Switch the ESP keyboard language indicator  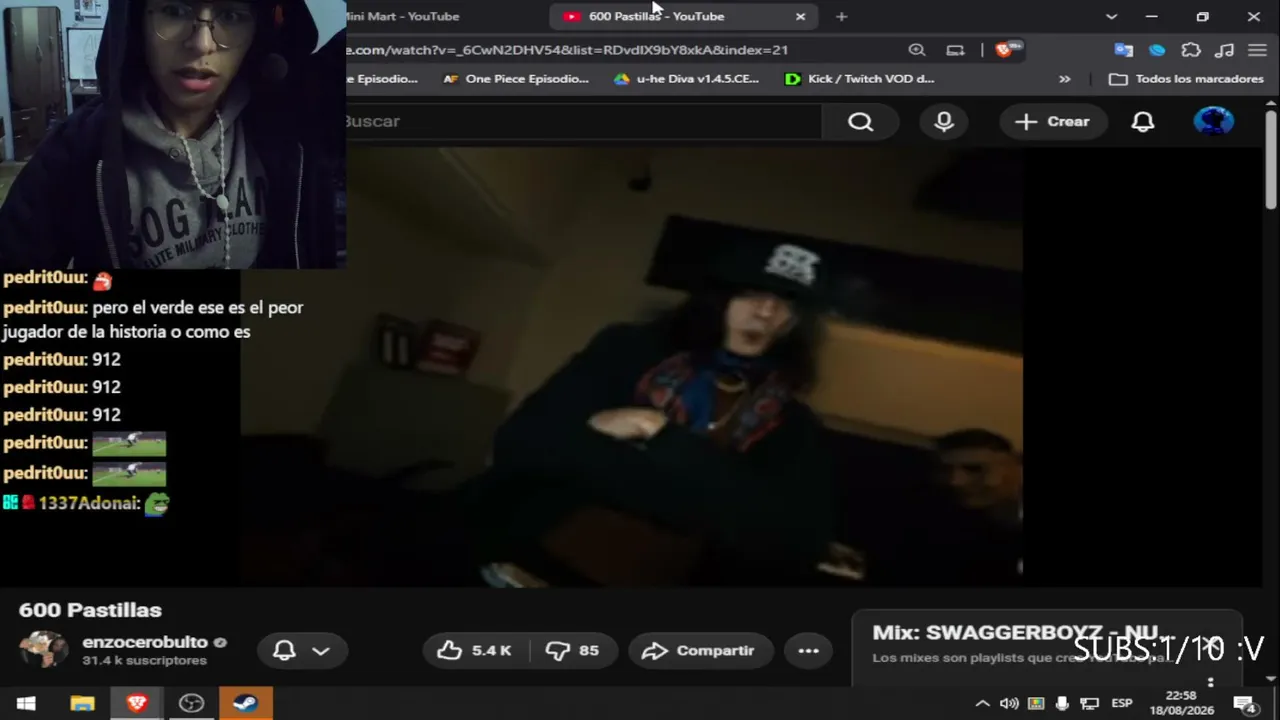tap(1122, 703)
